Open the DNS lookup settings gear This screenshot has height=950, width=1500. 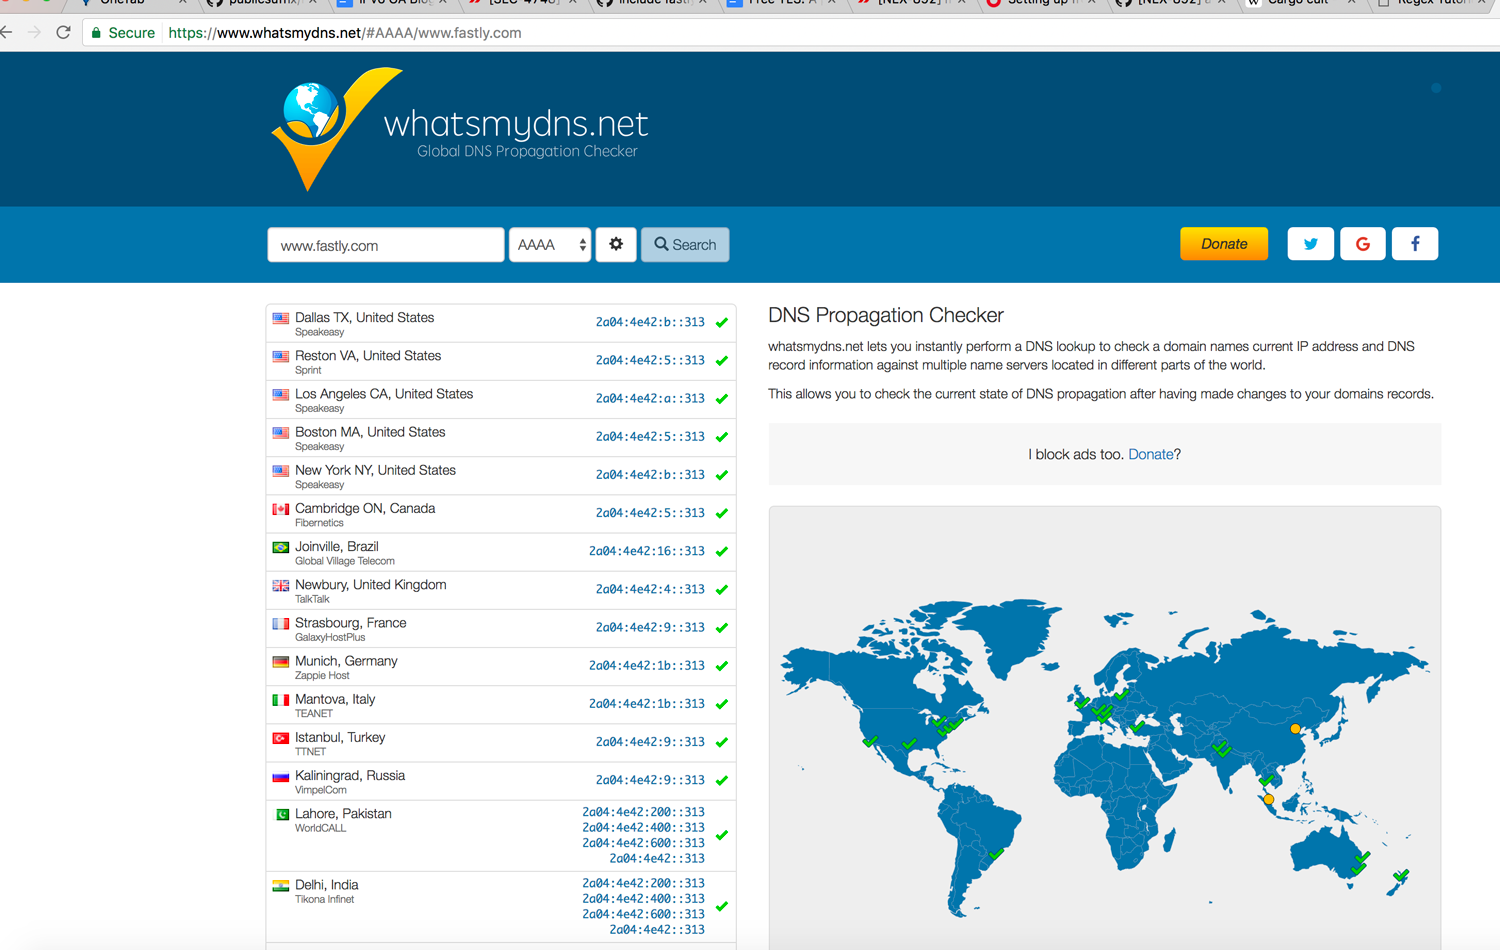click(616, 244)
